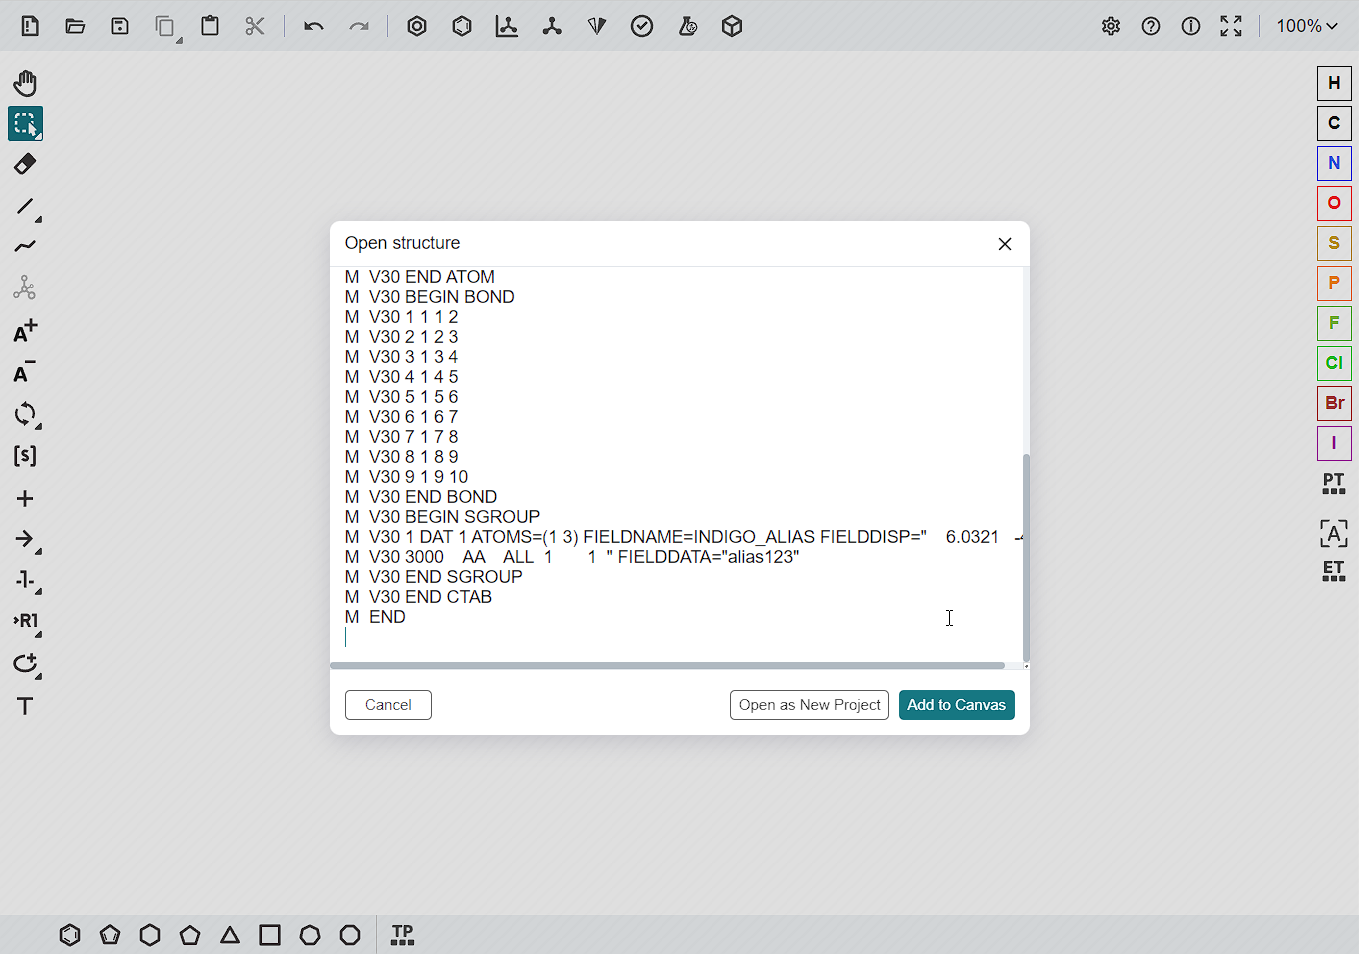Click the Help icon
This screenshot has width=1359, height=954.
[1151, 26]
